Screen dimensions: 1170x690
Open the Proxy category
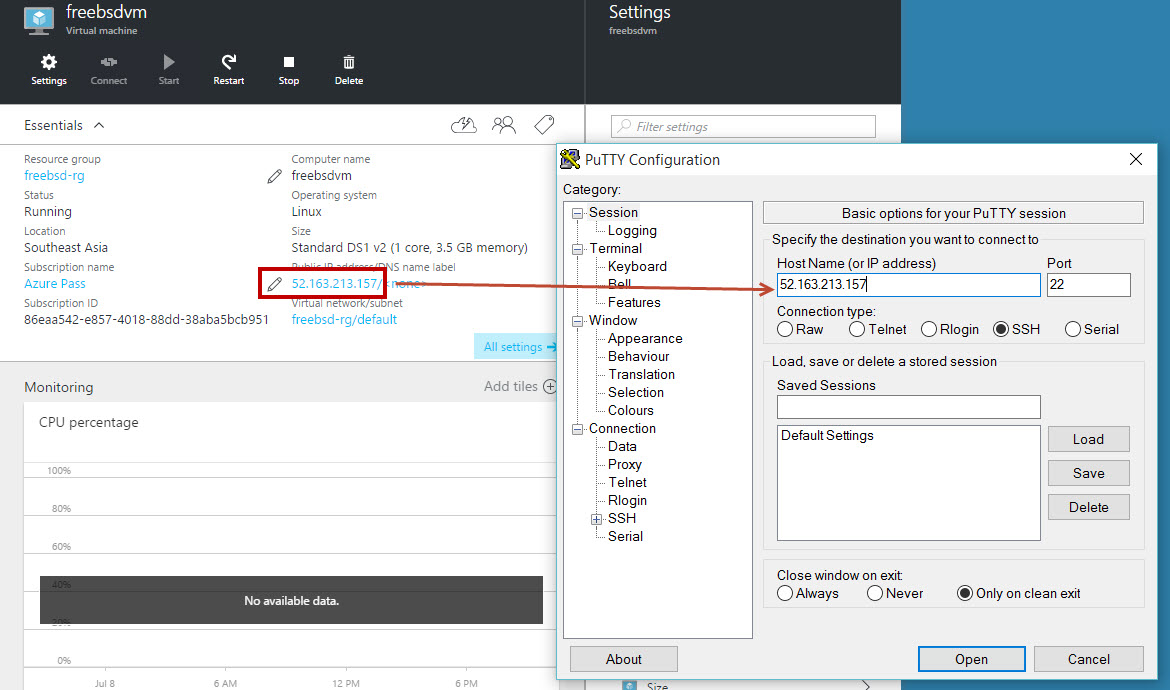coord(625,464)
